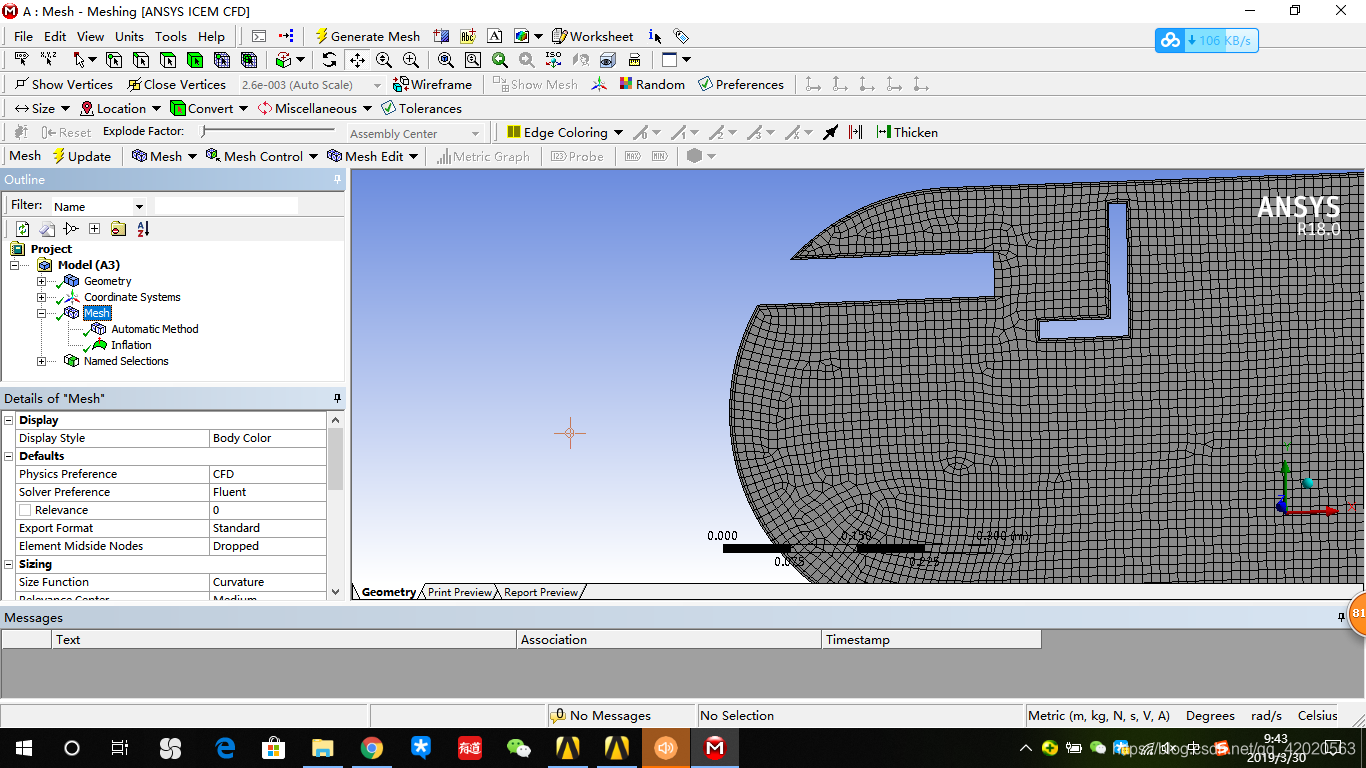Viewport: 1366px width, 768px height.
Task: Click the Rotate view tool icon
Action: click(x=330, y=60)
